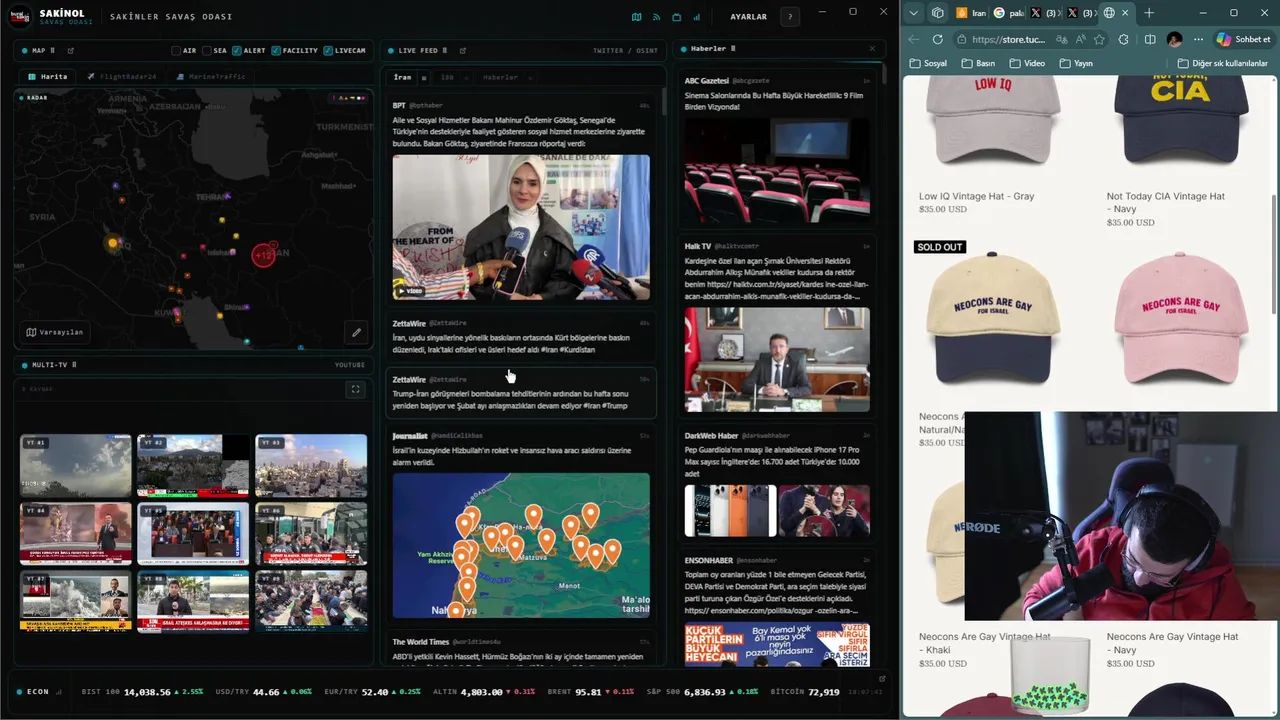
Task: Reload the page in the Edge browser
Action: coord(937,39)
